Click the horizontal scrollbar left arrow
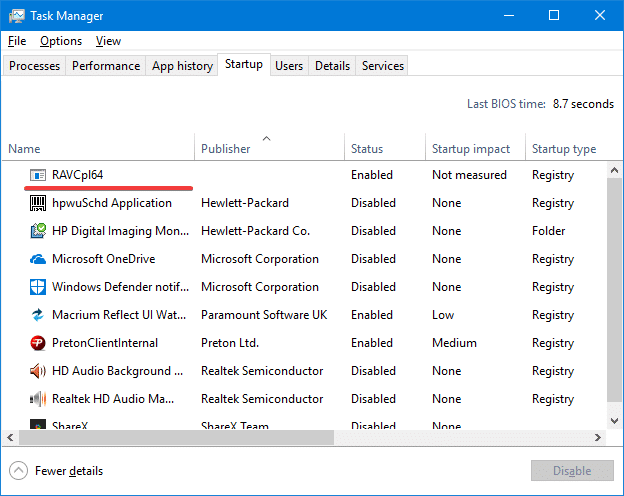 (x=10, y=437)
